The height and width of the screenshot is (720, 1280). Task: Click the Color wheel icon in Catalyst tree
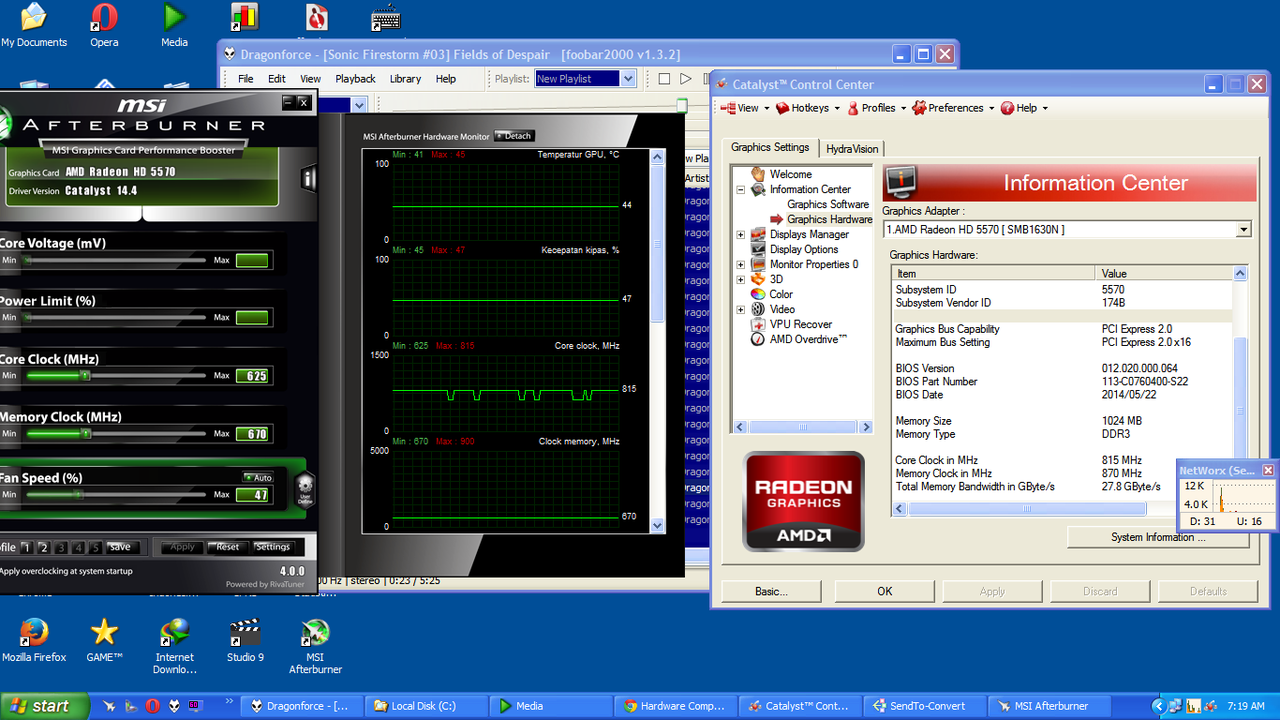coord(758,294)
